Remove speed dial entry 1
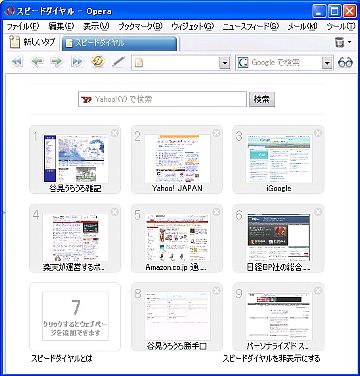 tap(115, 133)
